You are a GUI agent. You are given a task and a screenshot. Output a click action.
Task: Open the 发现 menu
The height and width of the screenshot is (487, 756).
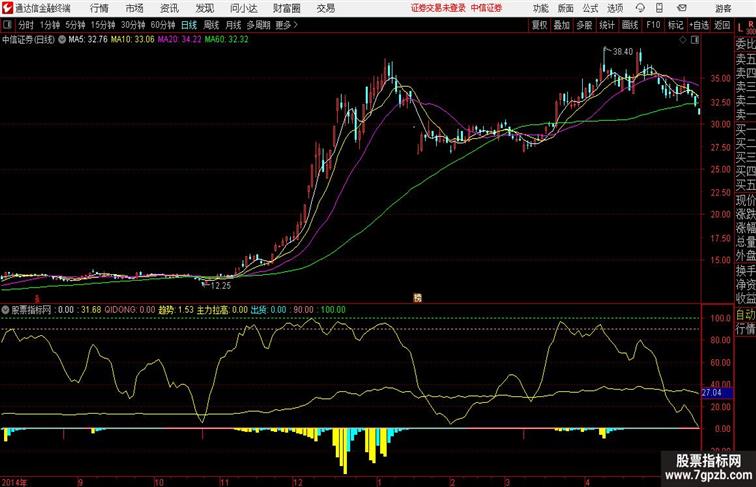point(204,8)
